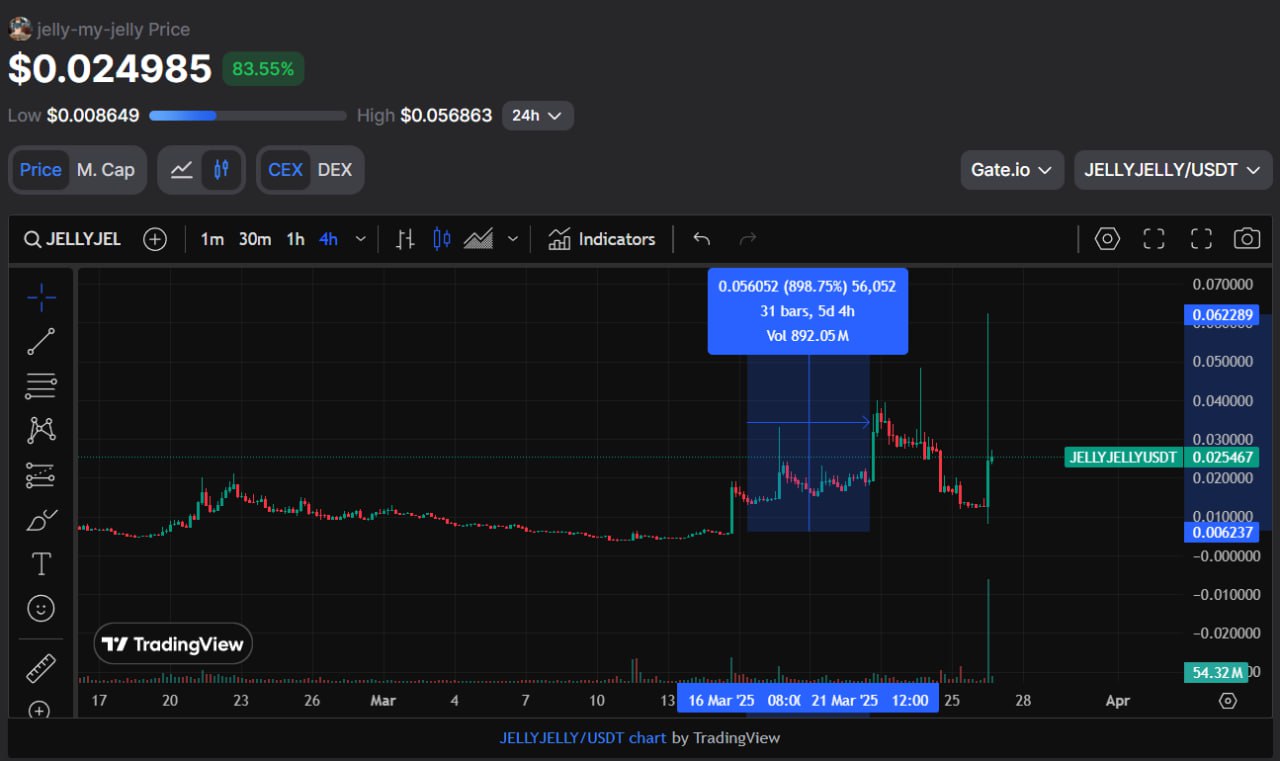This screenshot has width=1280, height=761.
Task: Select CEX data source
Action: point(285,170)
